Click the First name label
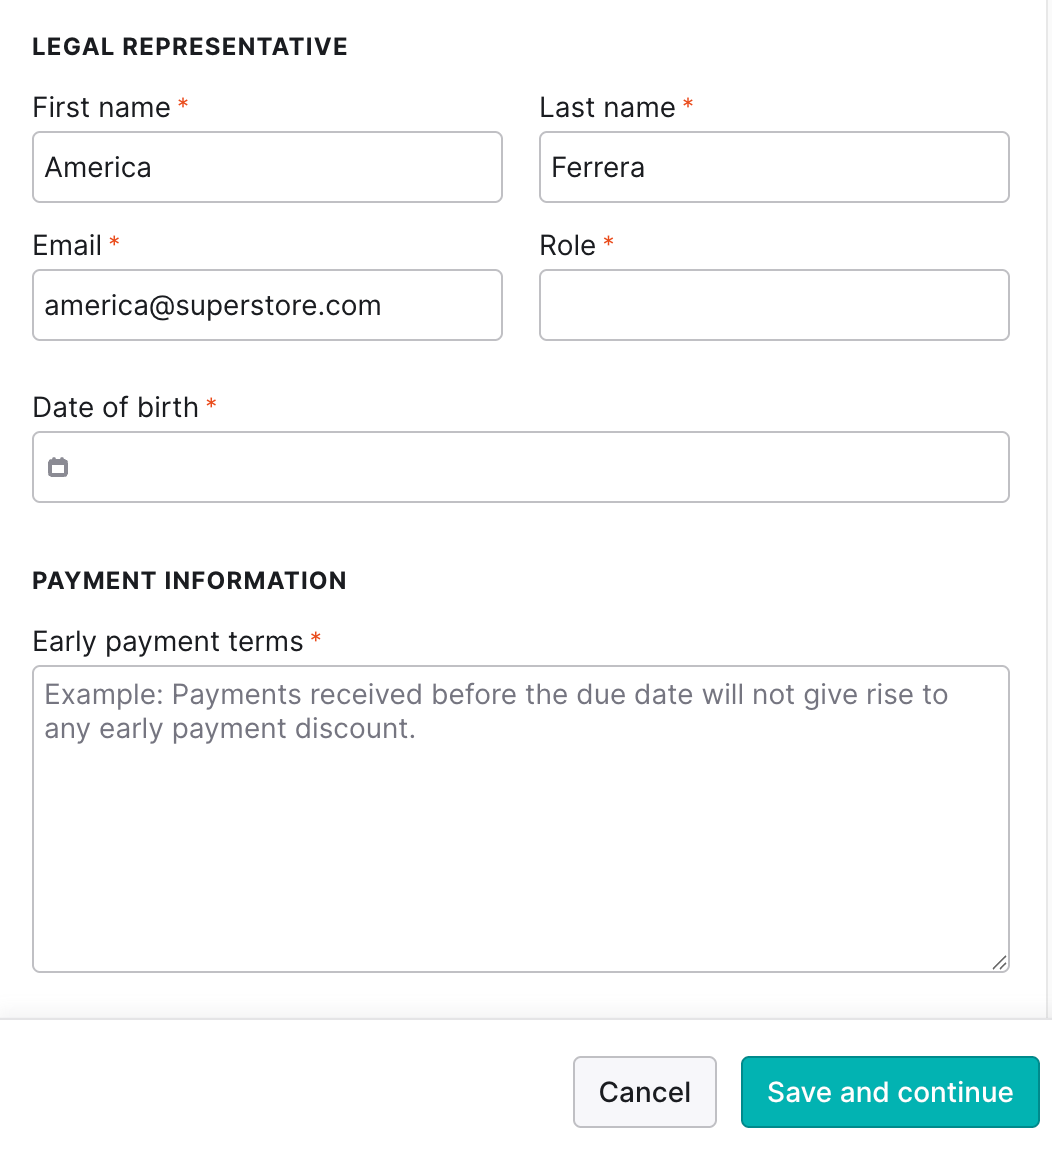Viewport: 1052px width, 1158px height. pyautogui.click(x=101, y=108)
